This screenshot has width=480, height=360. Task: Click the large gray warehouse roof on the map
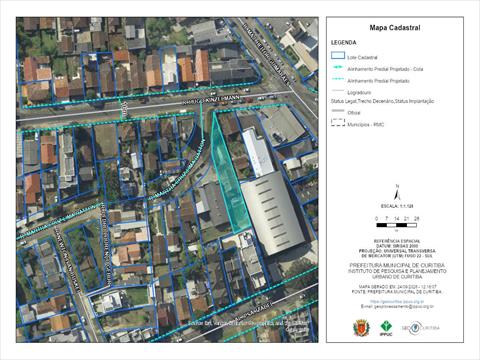click(273, 212)
